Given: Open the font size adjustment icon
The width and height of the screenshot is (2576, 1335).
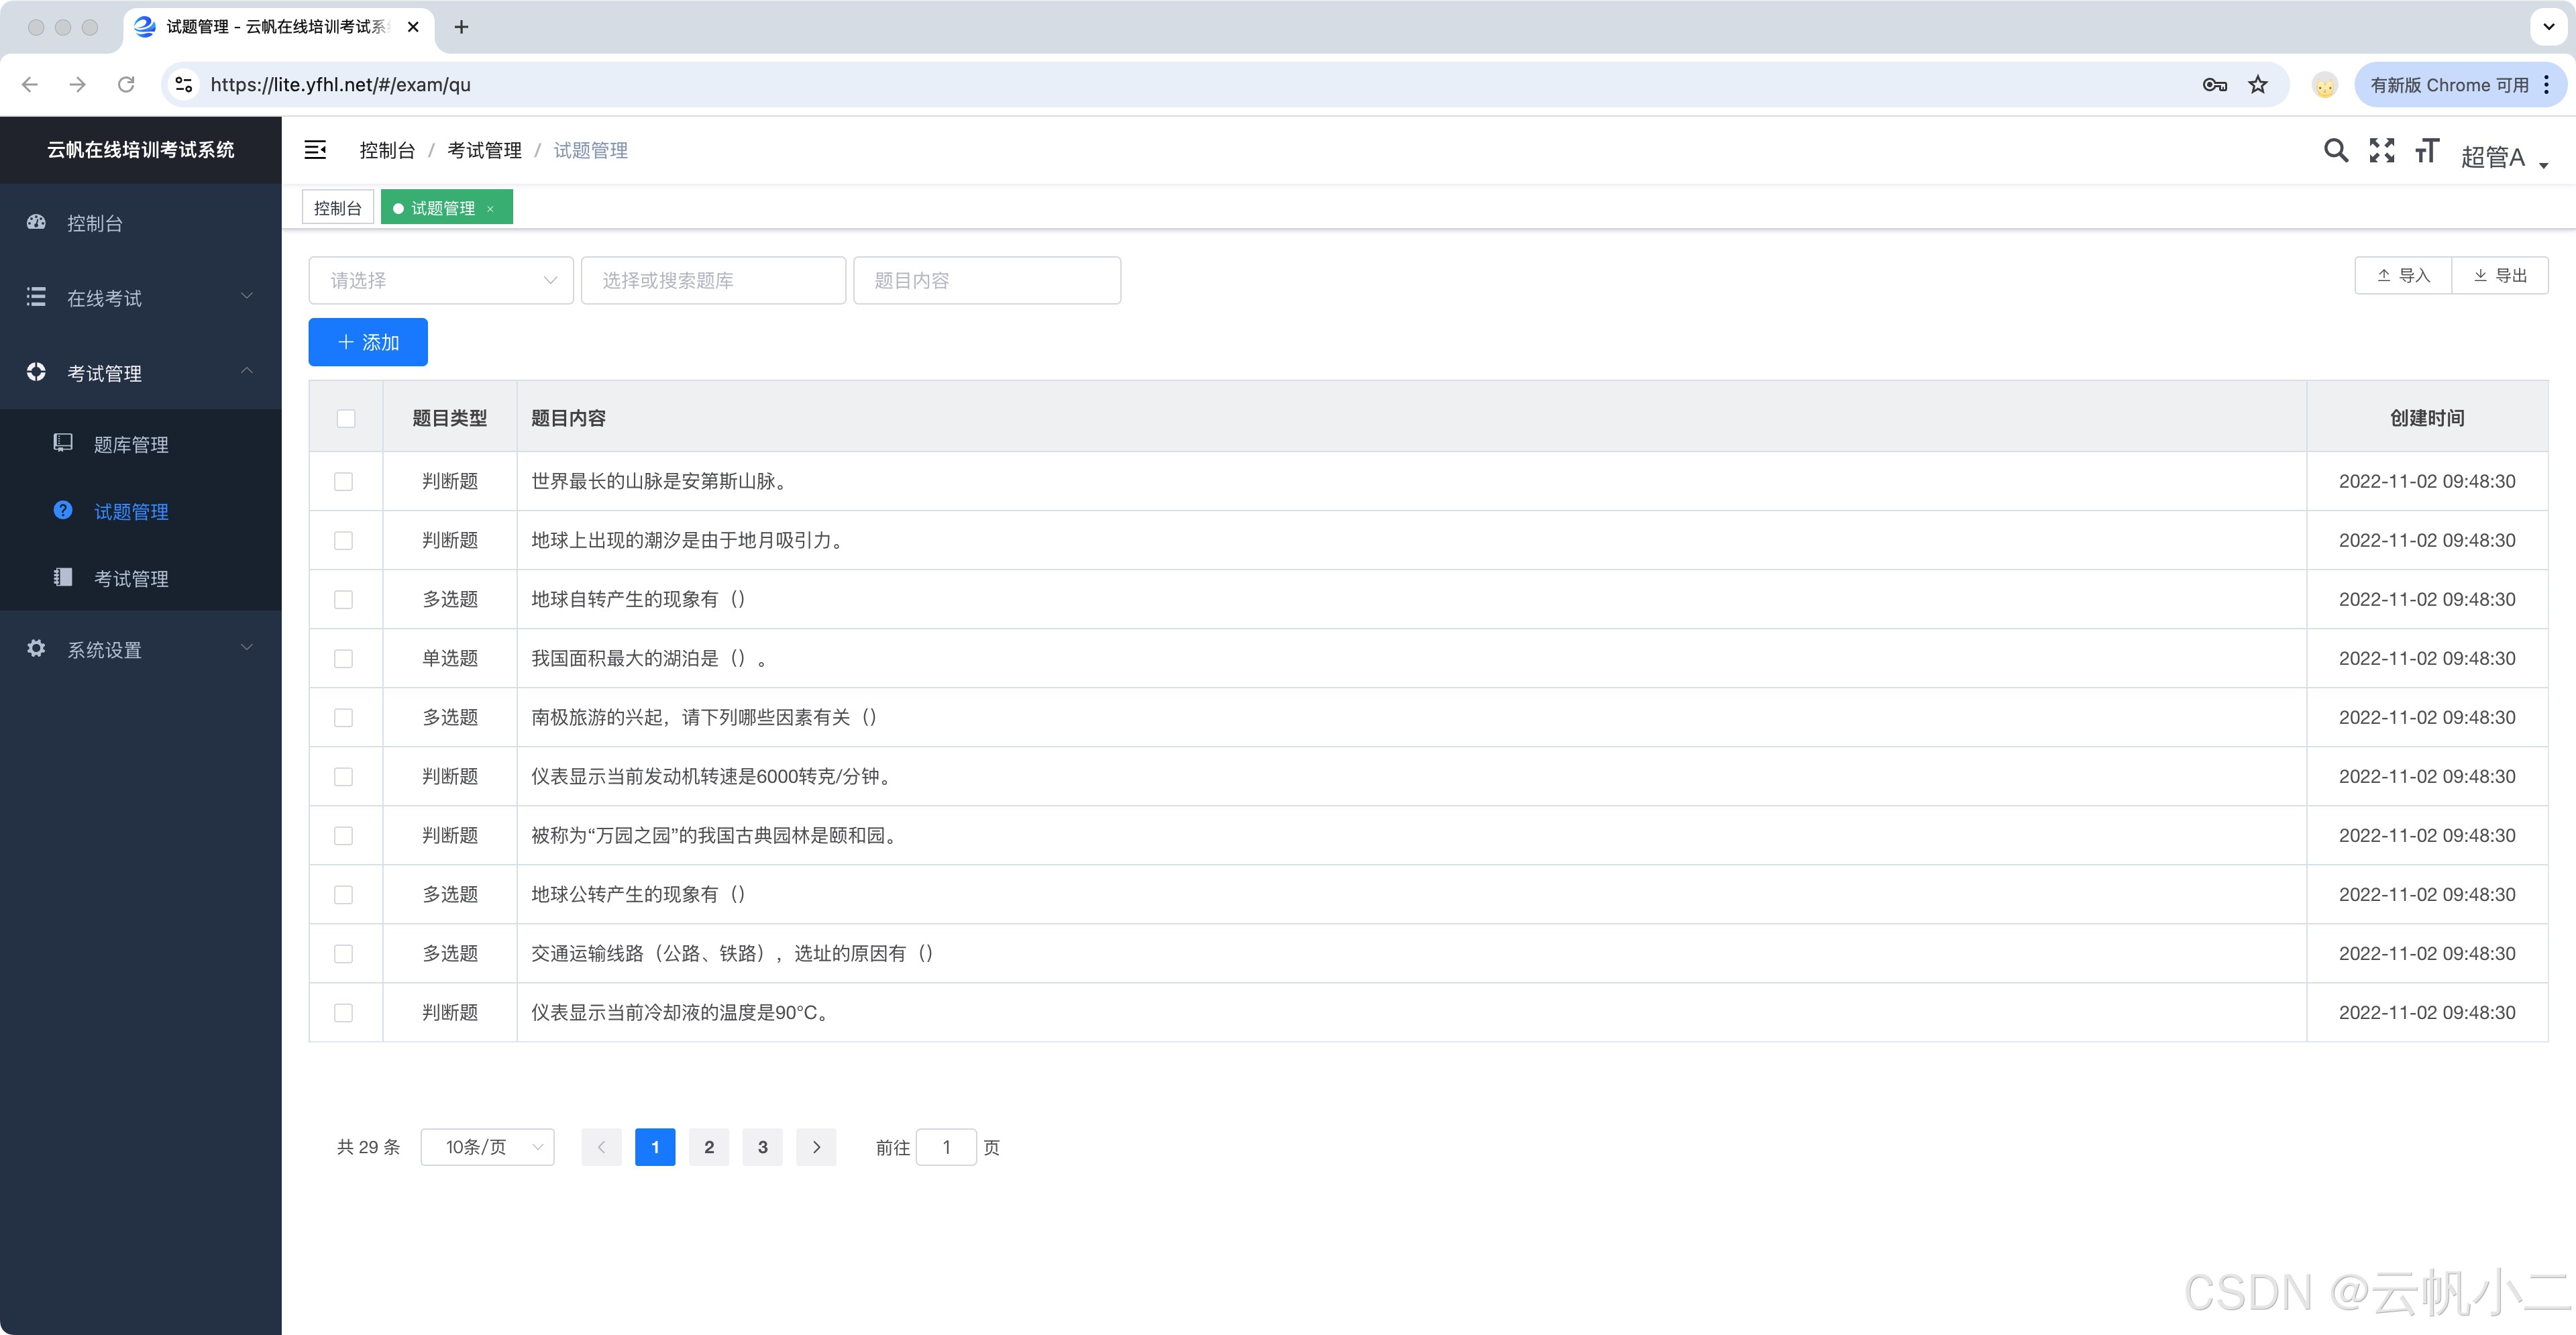Looking at the screenshot, I should pyautogui.click(x=2427, y=151).
